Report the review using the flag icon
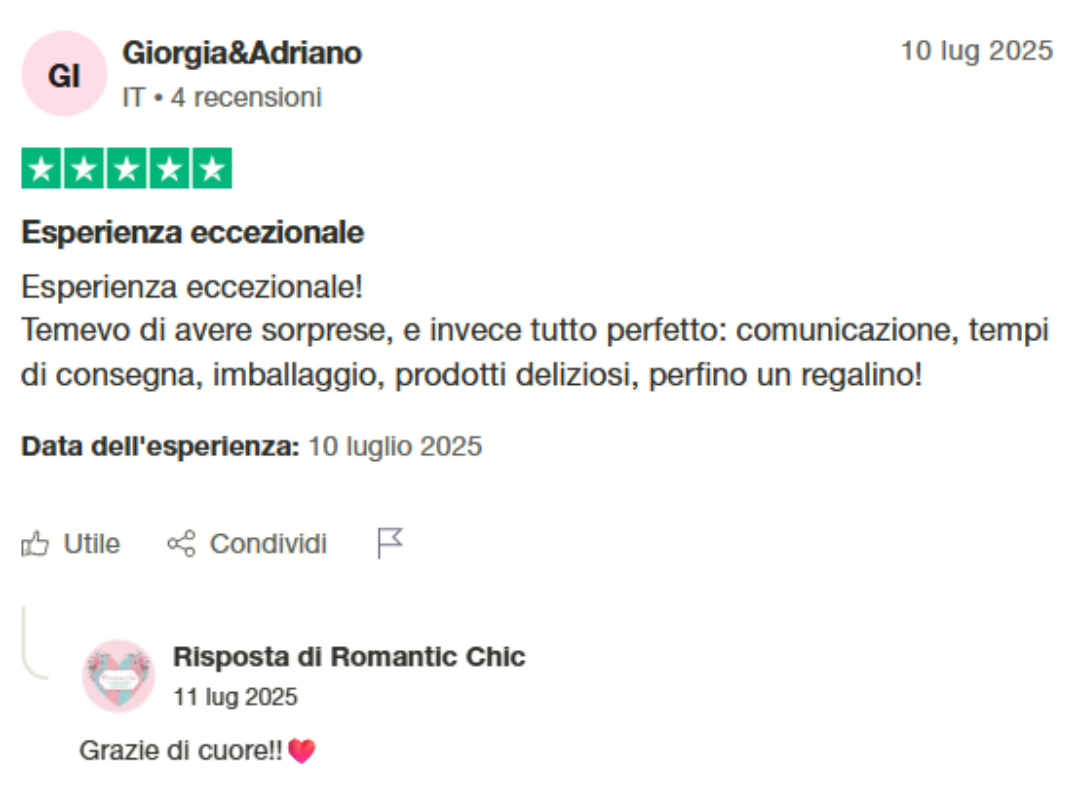Image resolution: width=1080 pixels, height=788 pixels. 389,543
